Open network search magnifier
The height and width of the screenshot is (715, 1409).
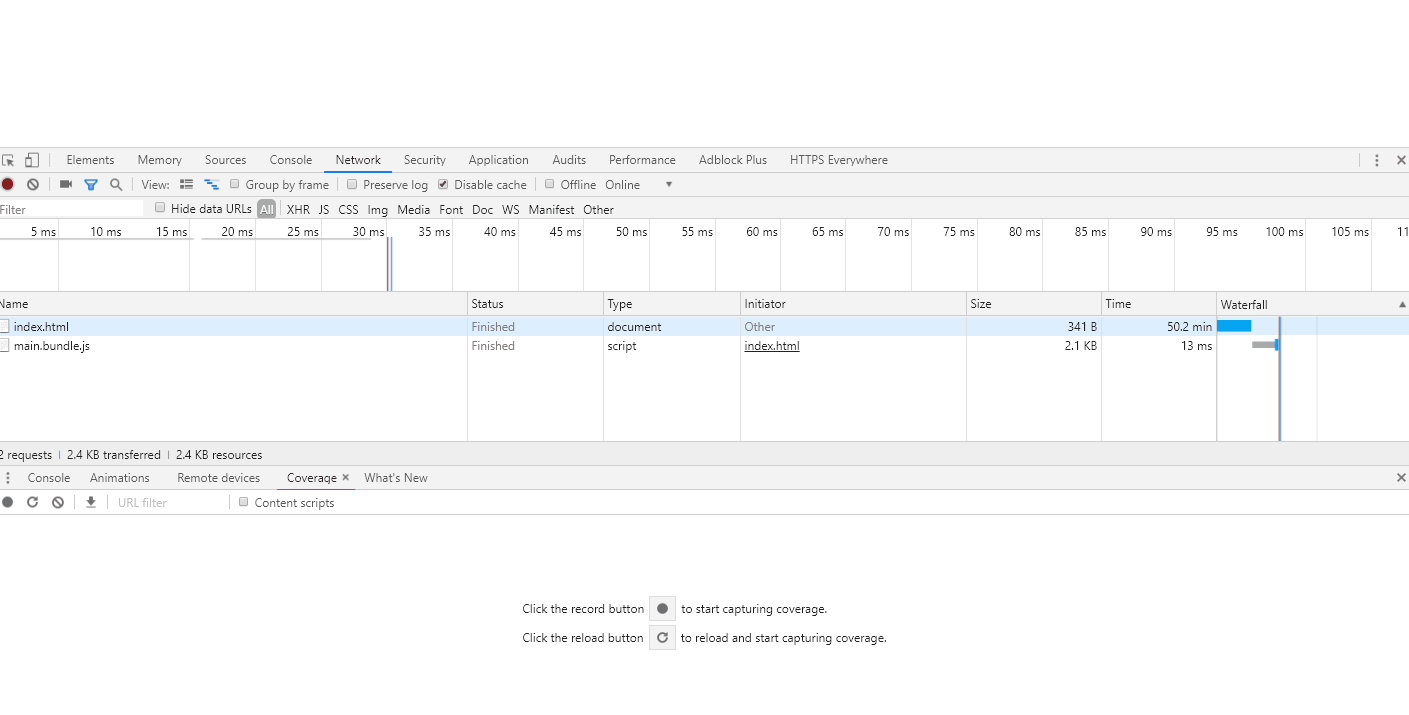116,184
